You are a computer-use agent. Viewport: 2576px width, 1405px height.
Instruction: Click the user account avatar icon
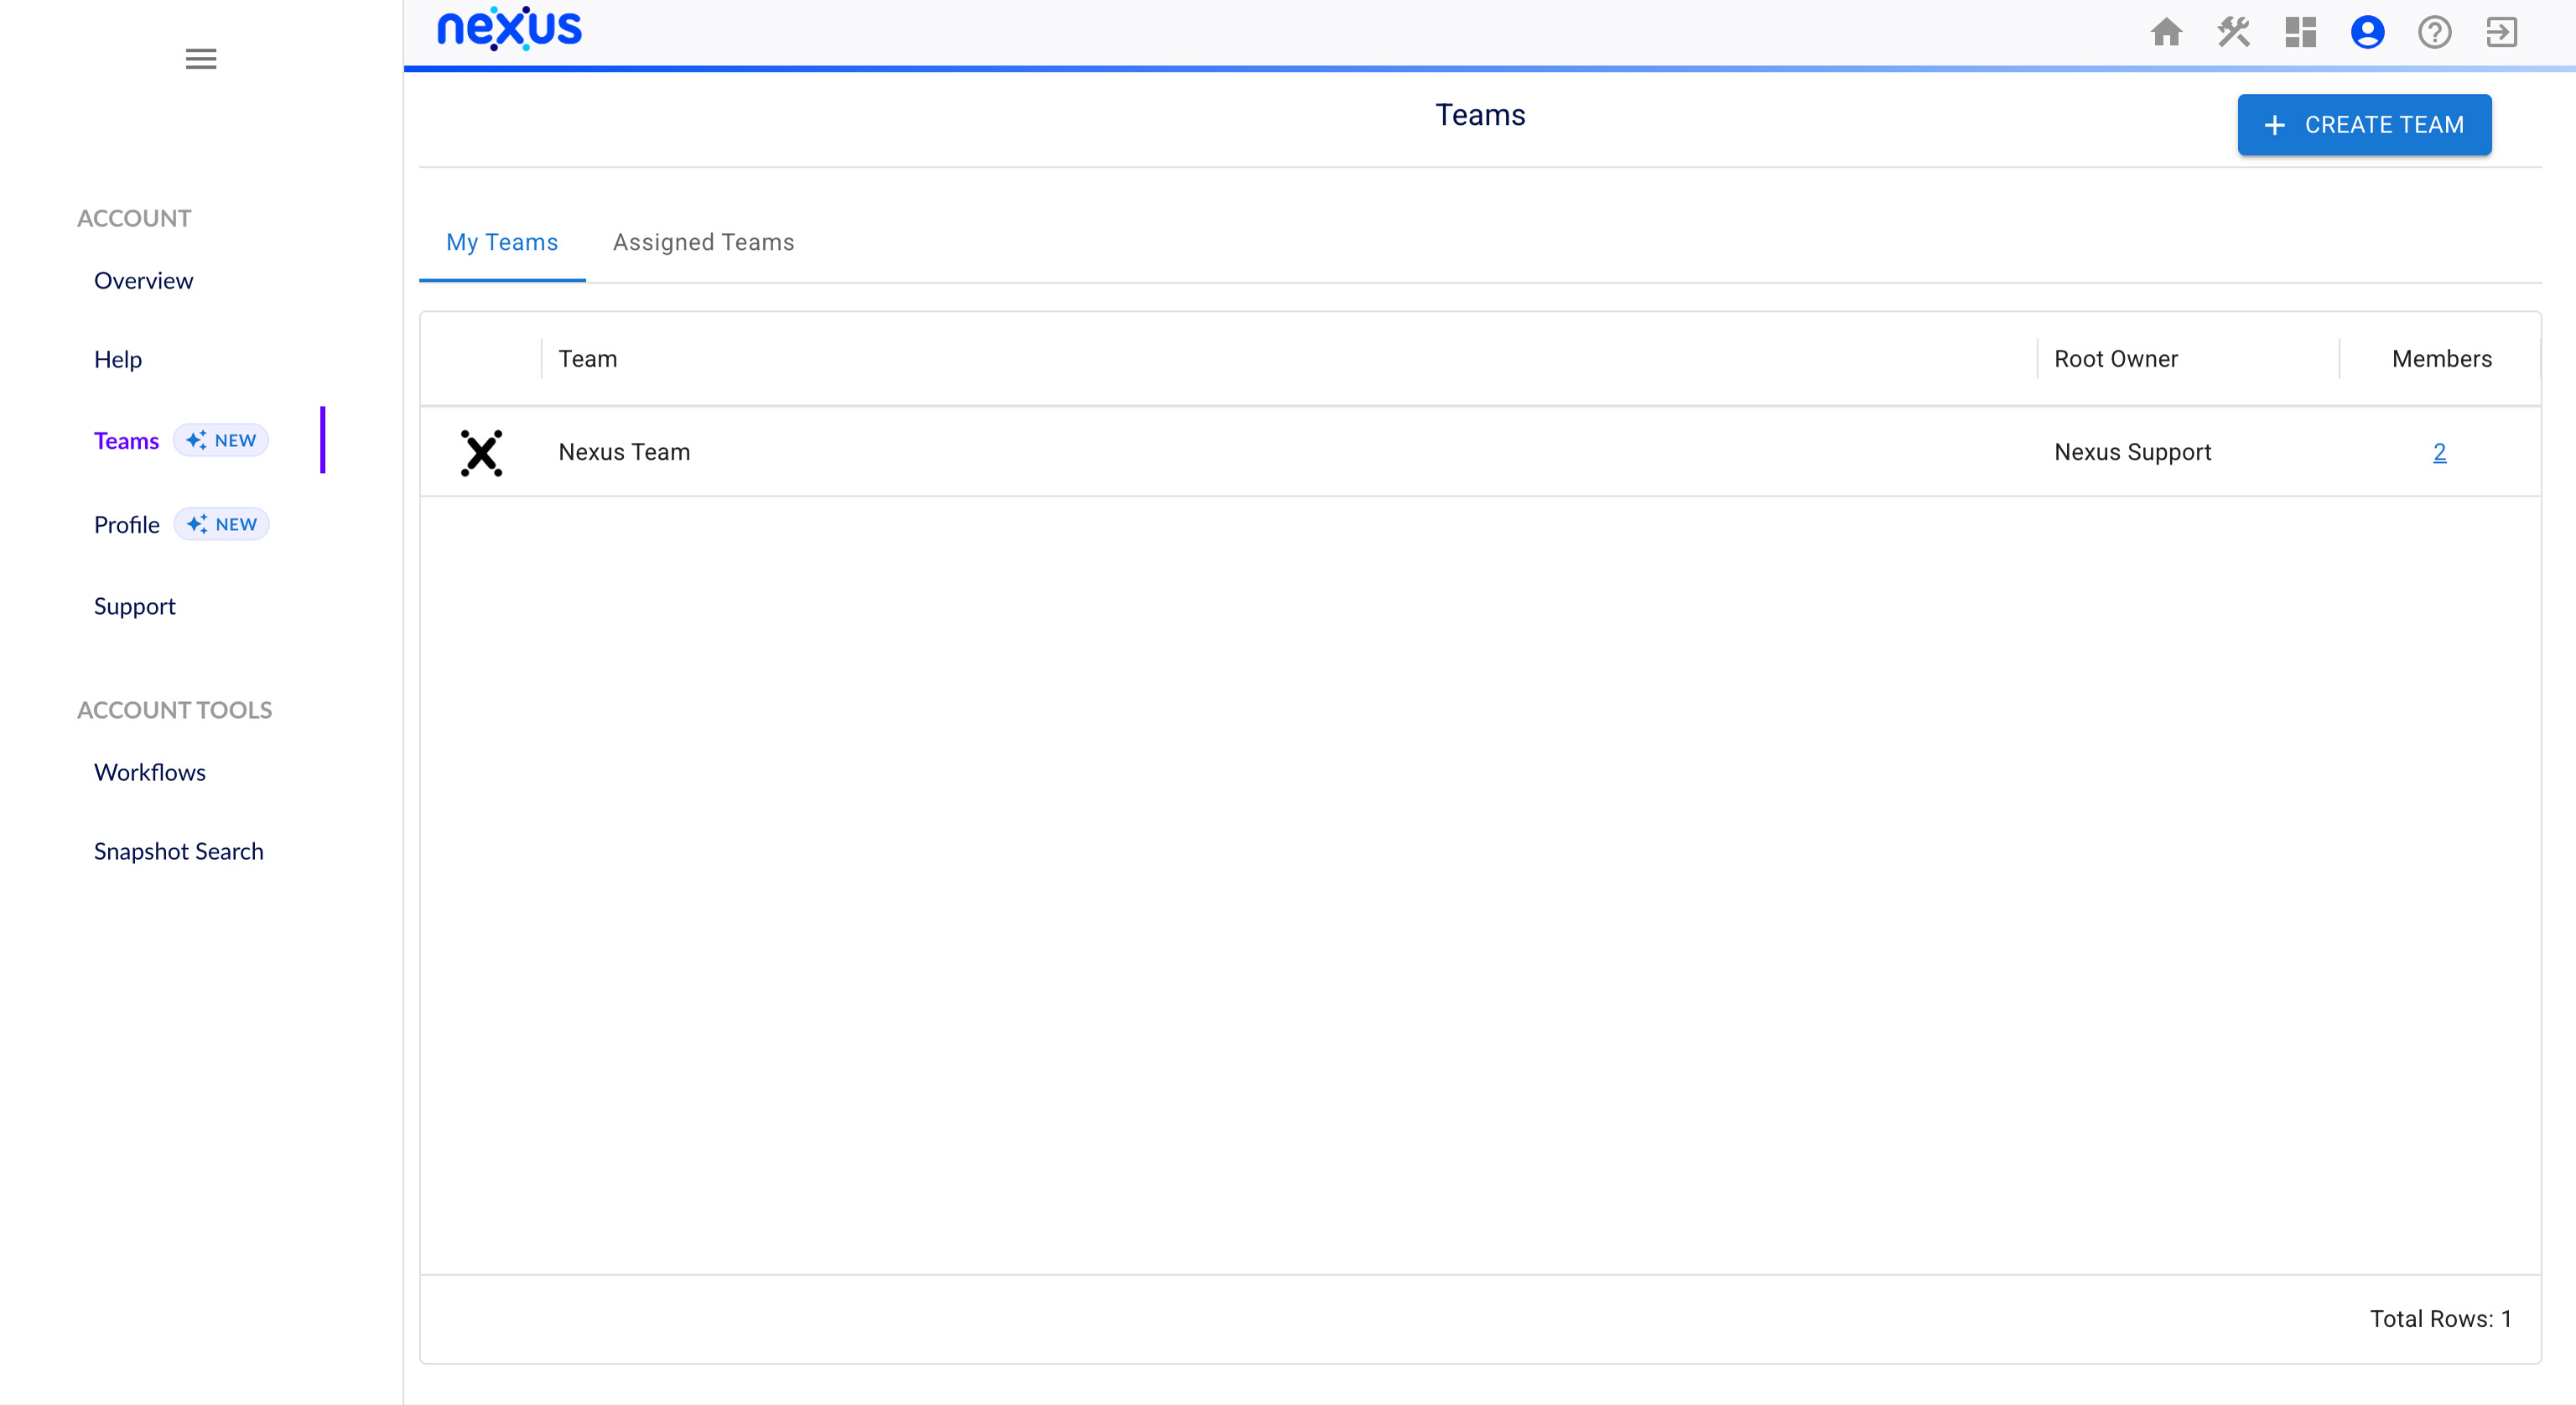pos(2367,32)
